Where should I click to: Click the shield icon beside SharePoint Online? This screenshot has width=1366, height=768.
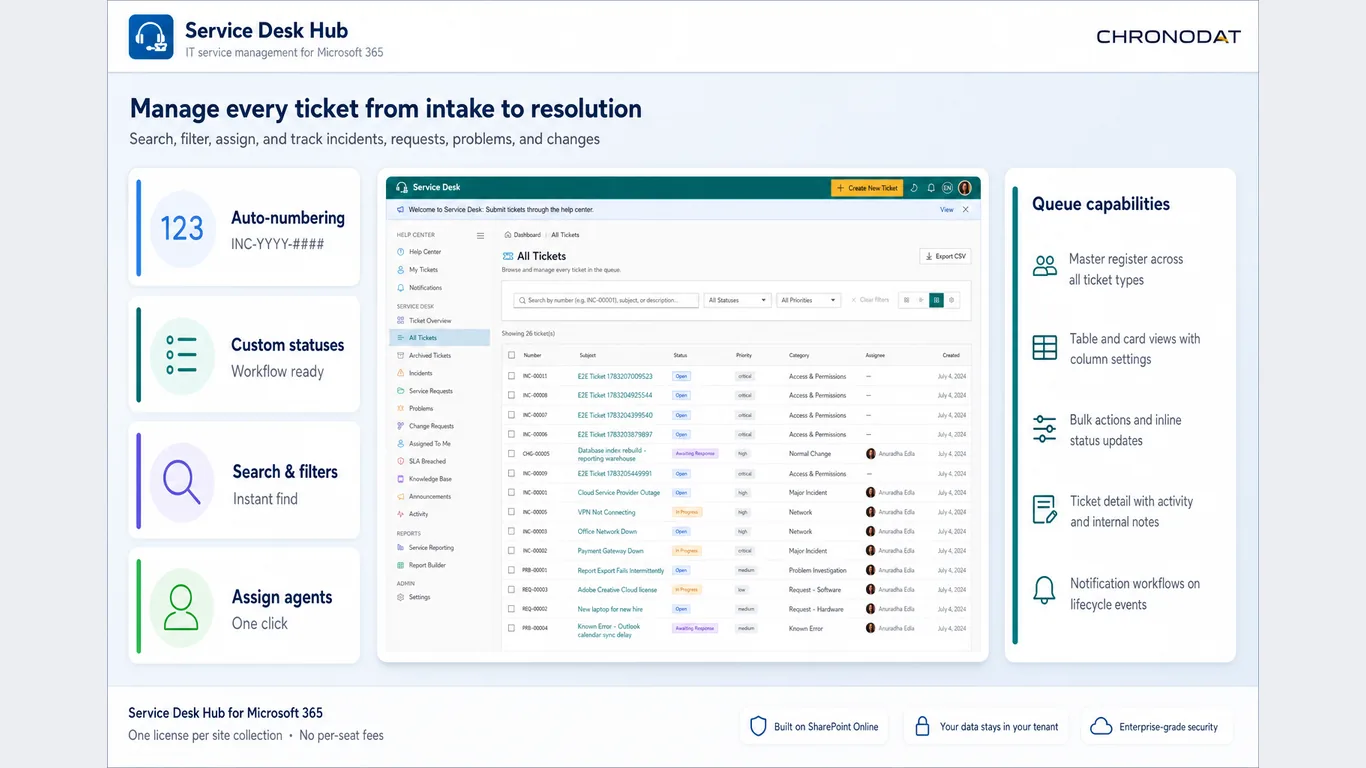pyautogui.click(x=758, y=727)
